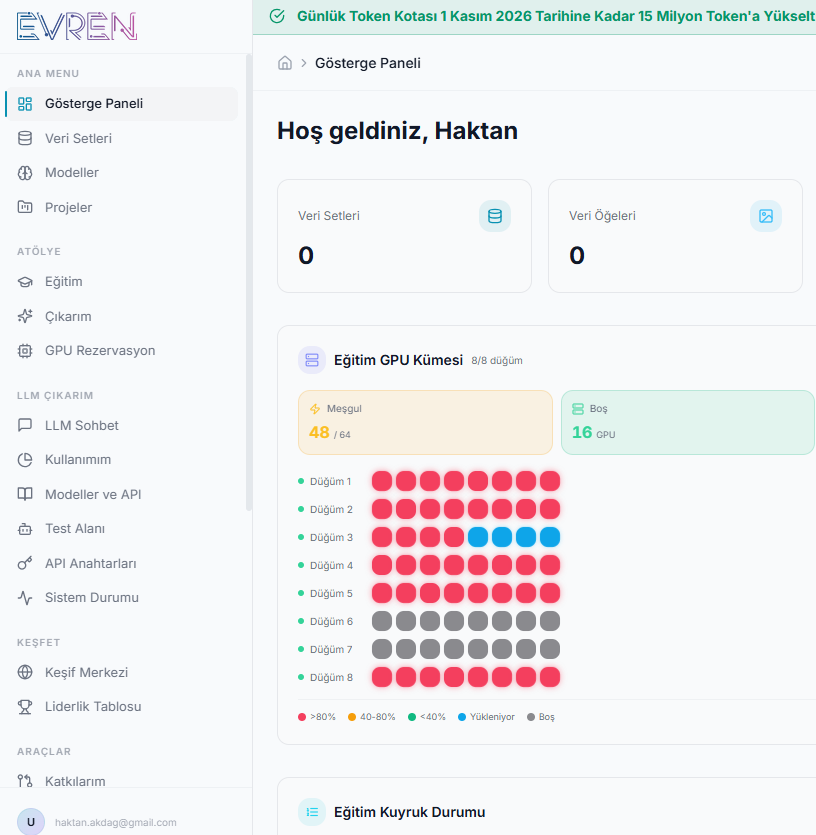Click the lightning icon in Meşgul card
The width and height of the screenshot is (816, 835).
pos(315,408)
